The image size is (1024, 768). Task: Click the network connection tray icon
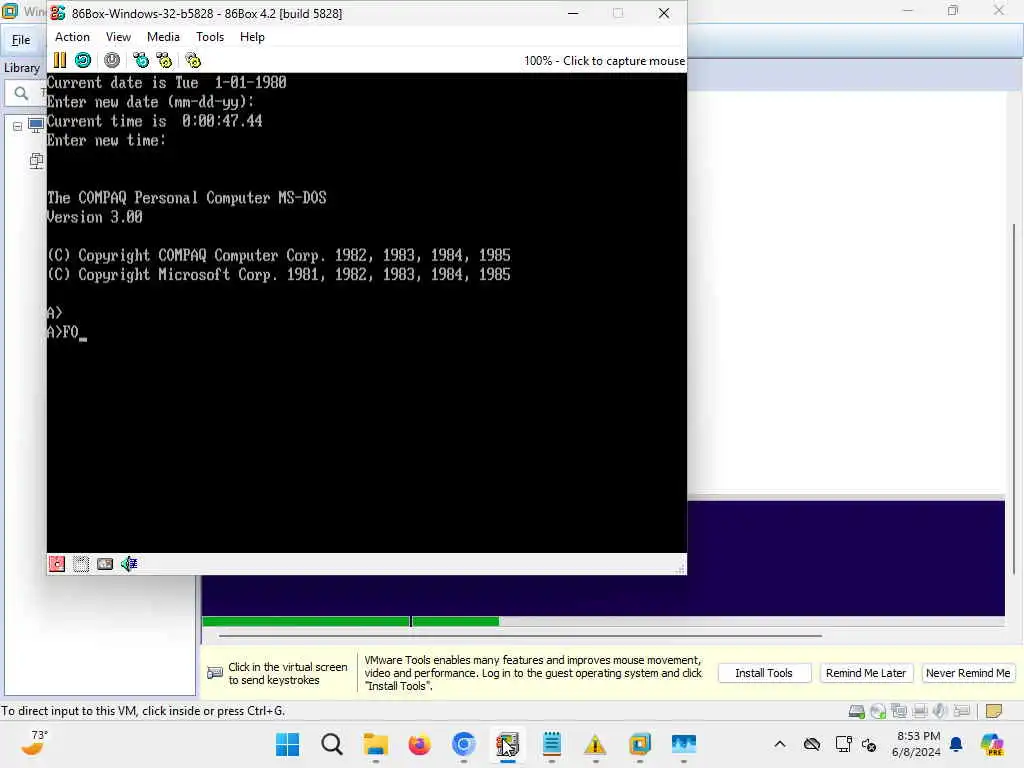click(843, 744)
